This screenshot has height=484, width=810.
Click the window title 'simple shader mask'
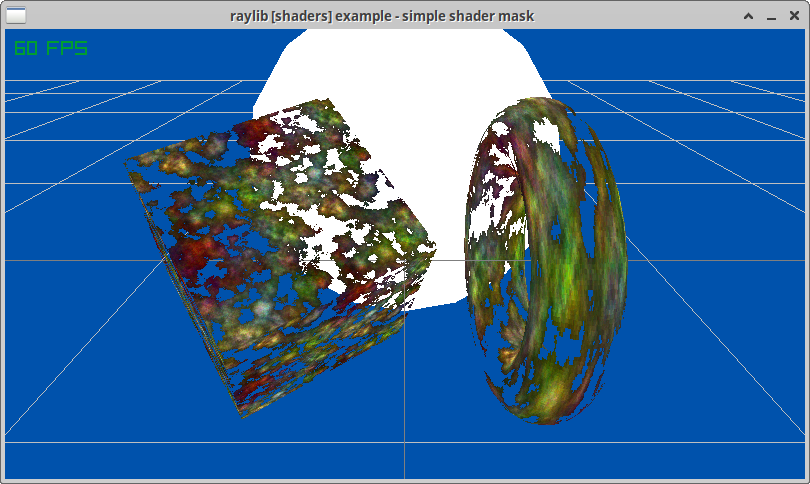[x=468, y=16]
